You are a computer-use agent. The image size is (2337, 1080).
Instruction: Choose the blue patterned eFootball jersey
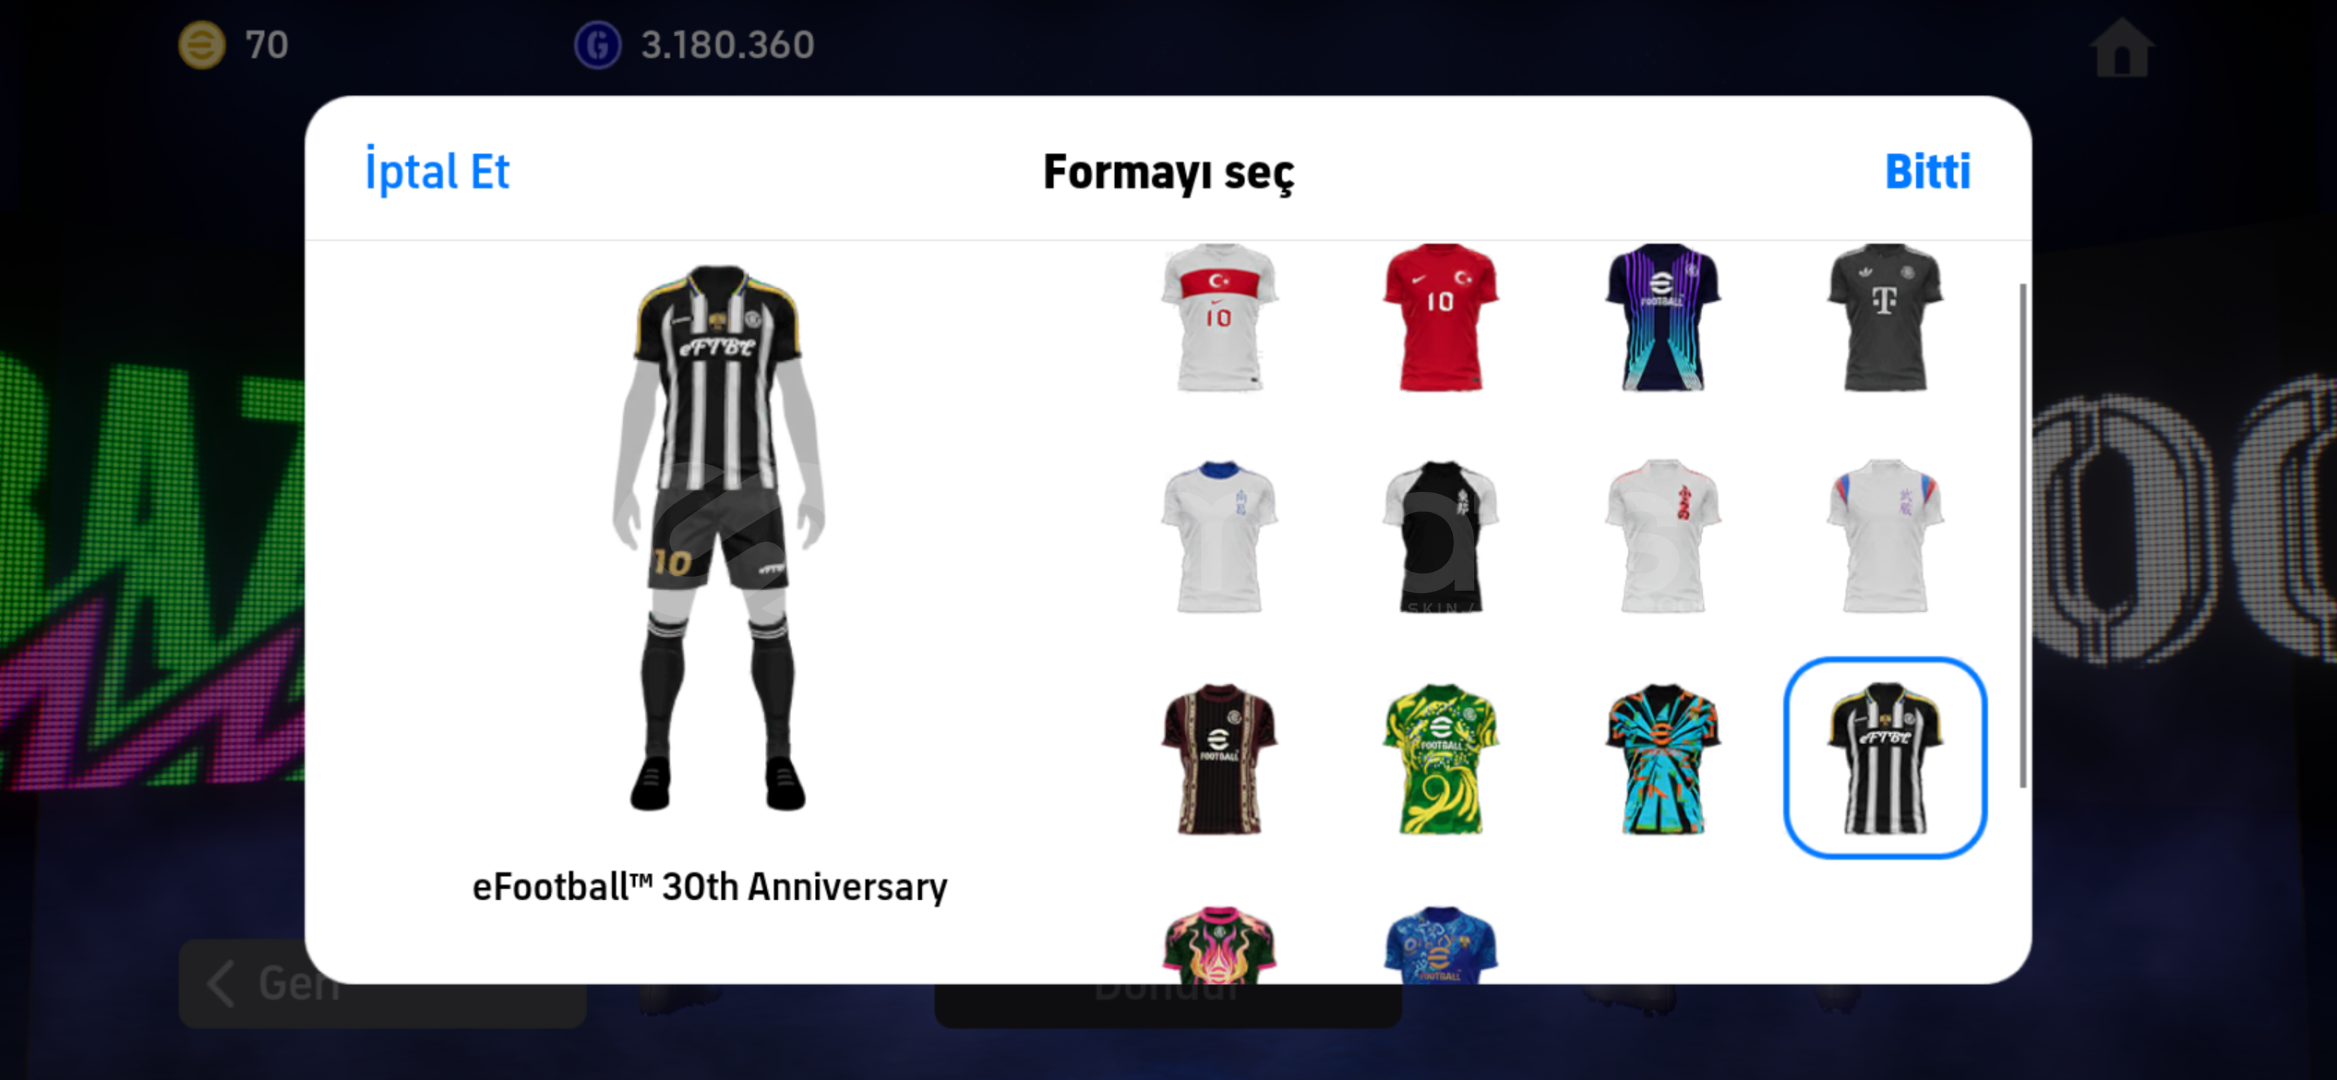click(1440, 944)
